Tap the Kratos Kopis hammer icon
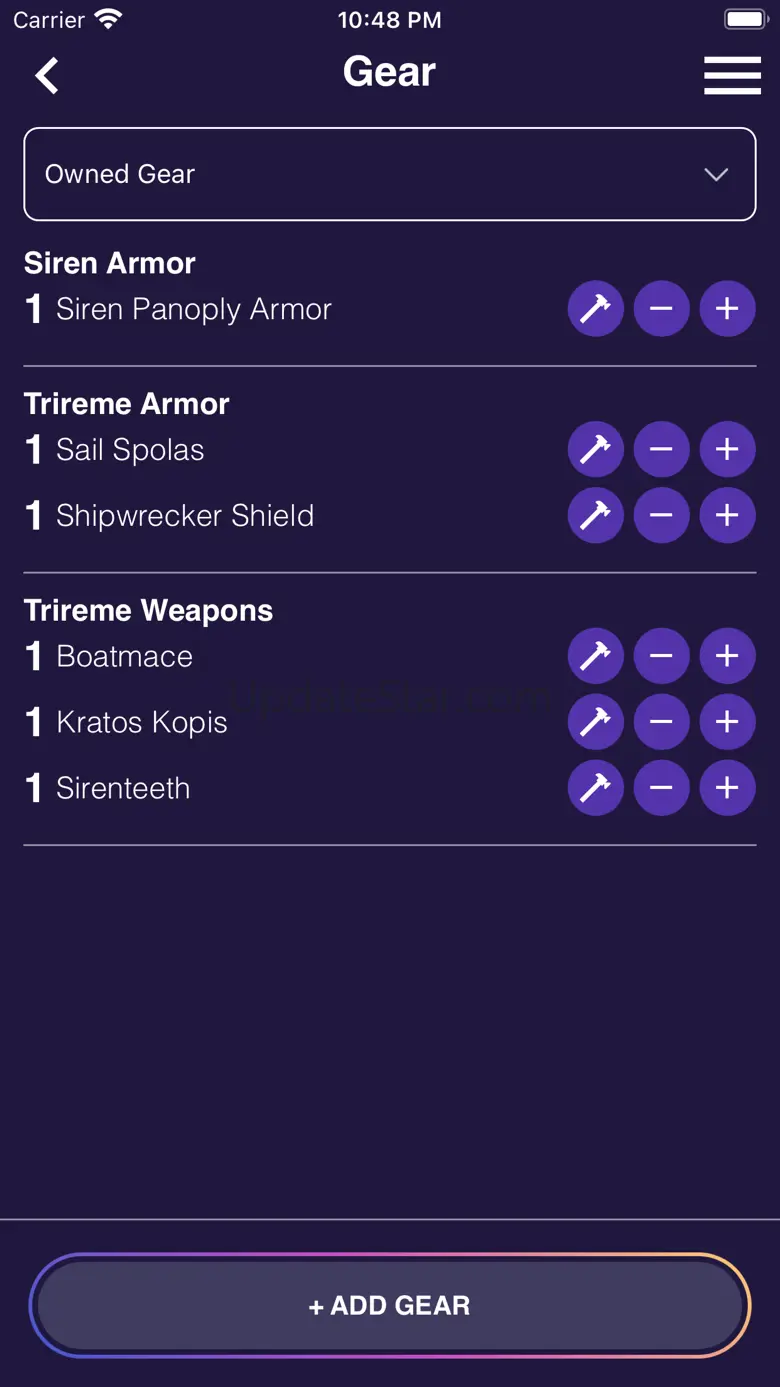 [x=595, y=722]
